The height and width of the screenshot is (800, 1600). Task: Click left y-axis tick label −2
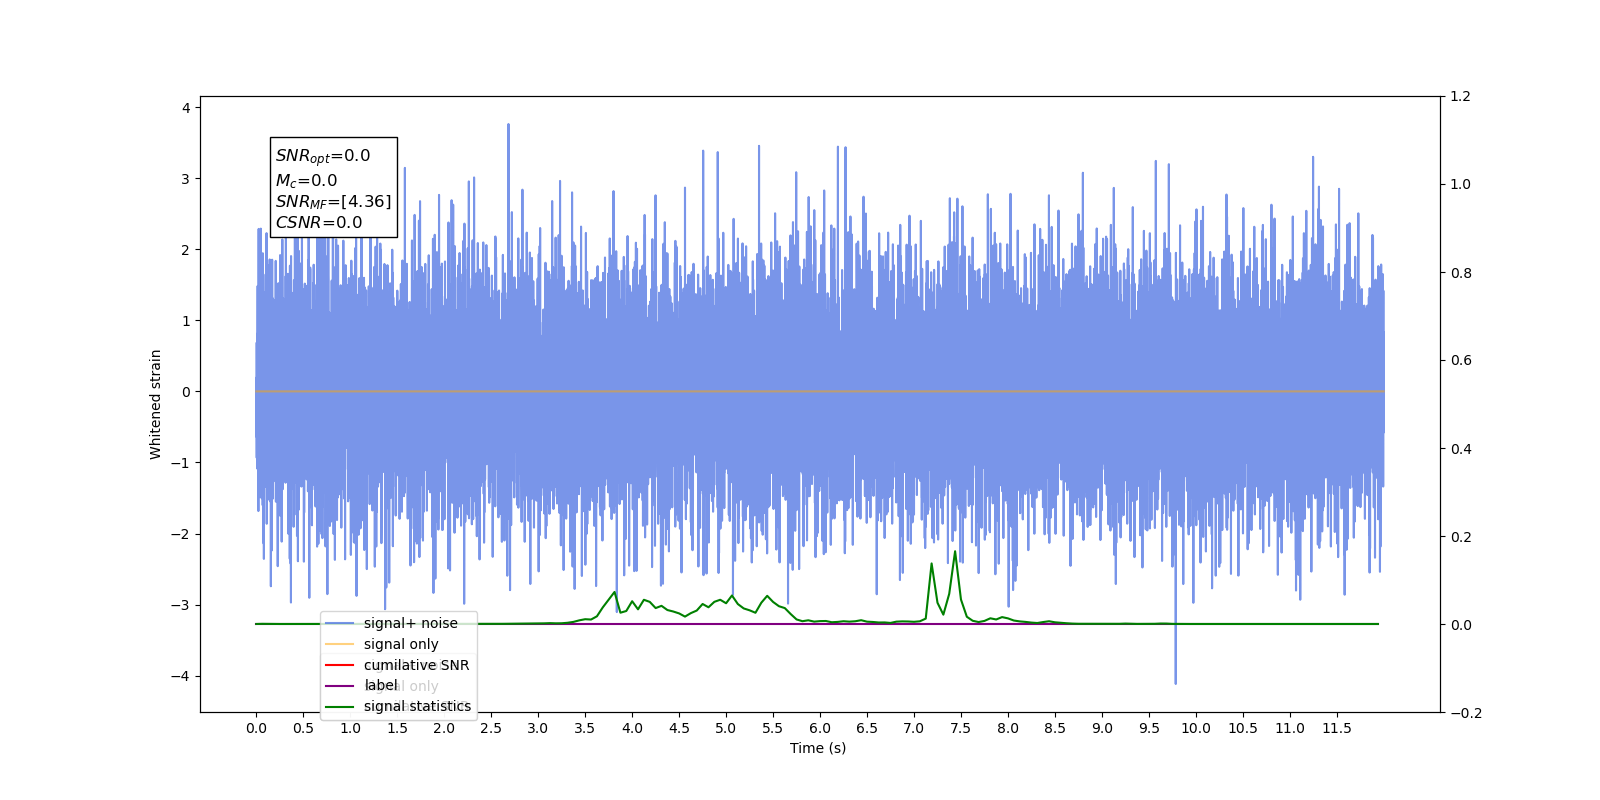pyautogui.click(x=181, y=534)
